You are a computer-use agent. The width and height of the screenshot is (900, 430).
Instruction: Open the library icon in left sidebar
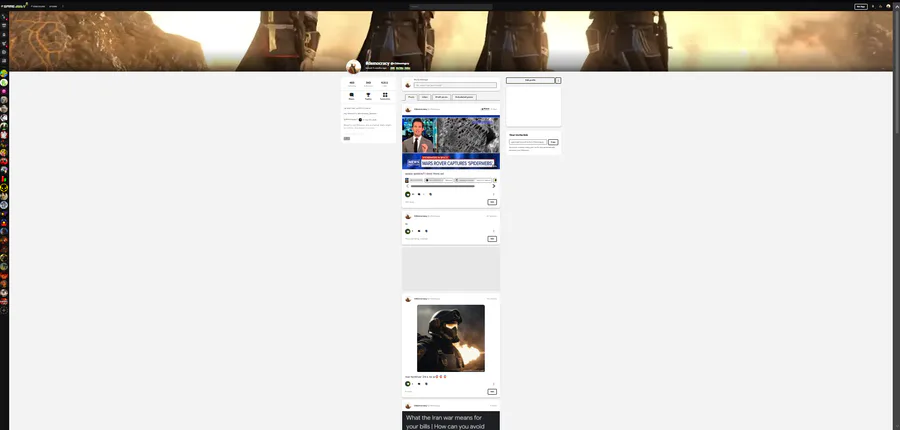pos(4,60)
